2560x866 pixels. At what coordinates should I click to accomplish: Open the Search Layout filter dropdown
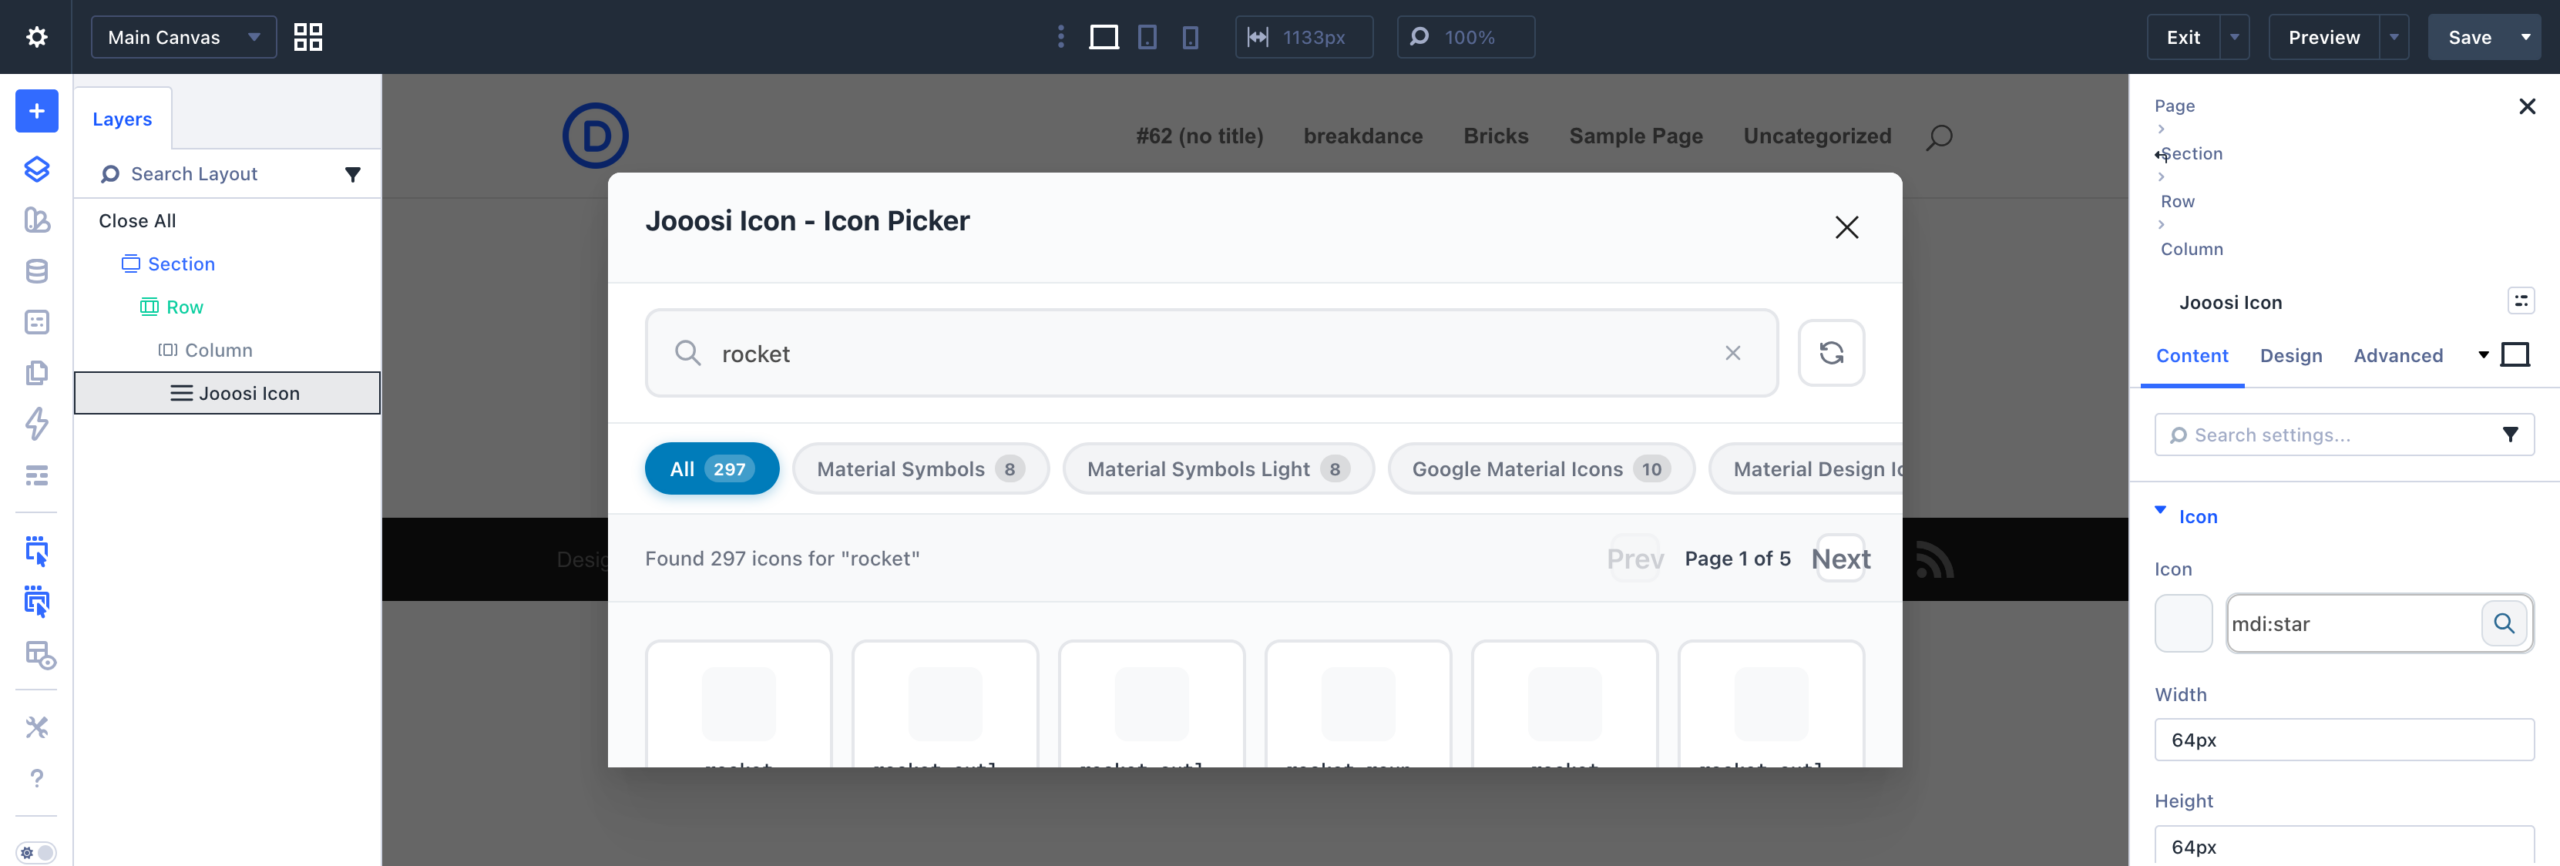353,174
